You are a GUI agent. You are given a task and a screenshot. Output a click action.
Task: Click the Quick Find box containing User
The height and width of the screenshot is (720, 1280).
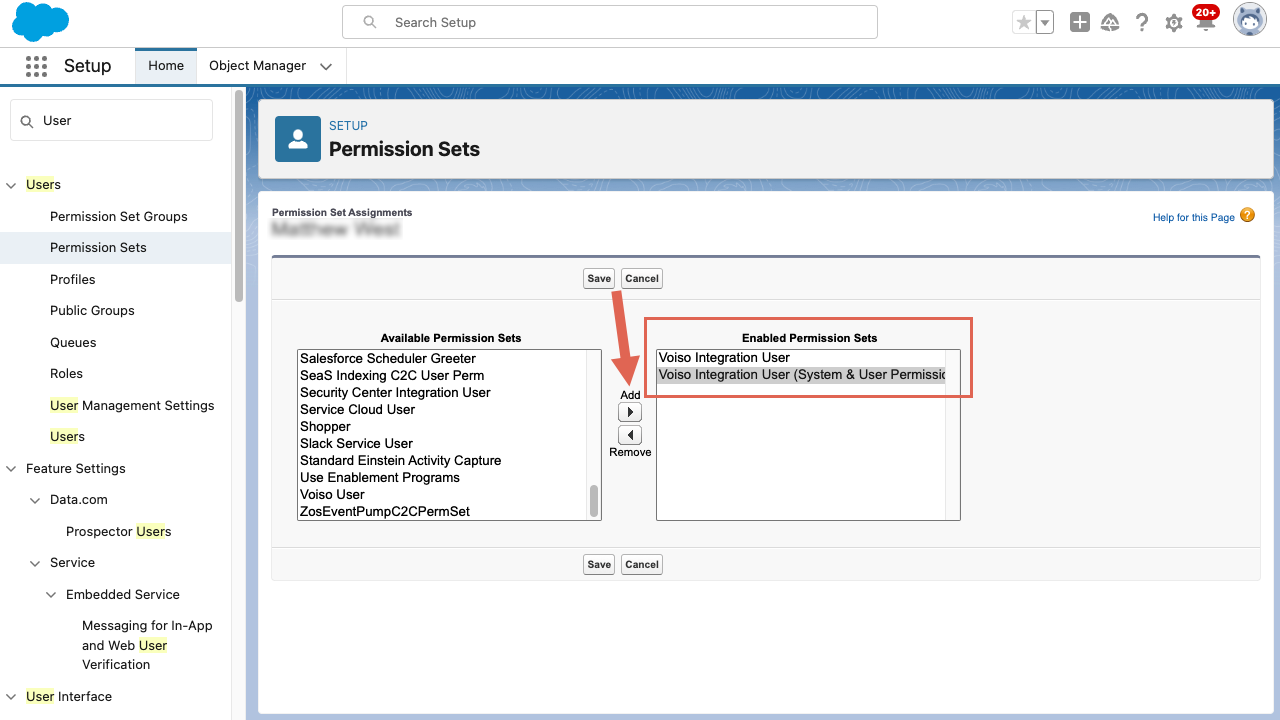[111, 120]
